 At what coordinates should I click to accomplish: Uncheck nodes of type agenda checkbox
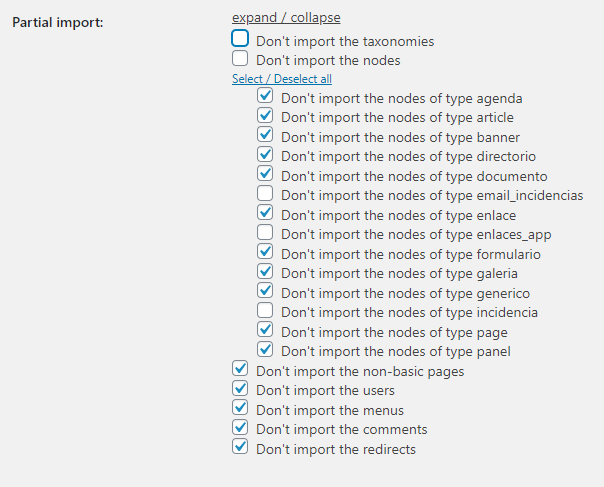[x=265, y=97]
